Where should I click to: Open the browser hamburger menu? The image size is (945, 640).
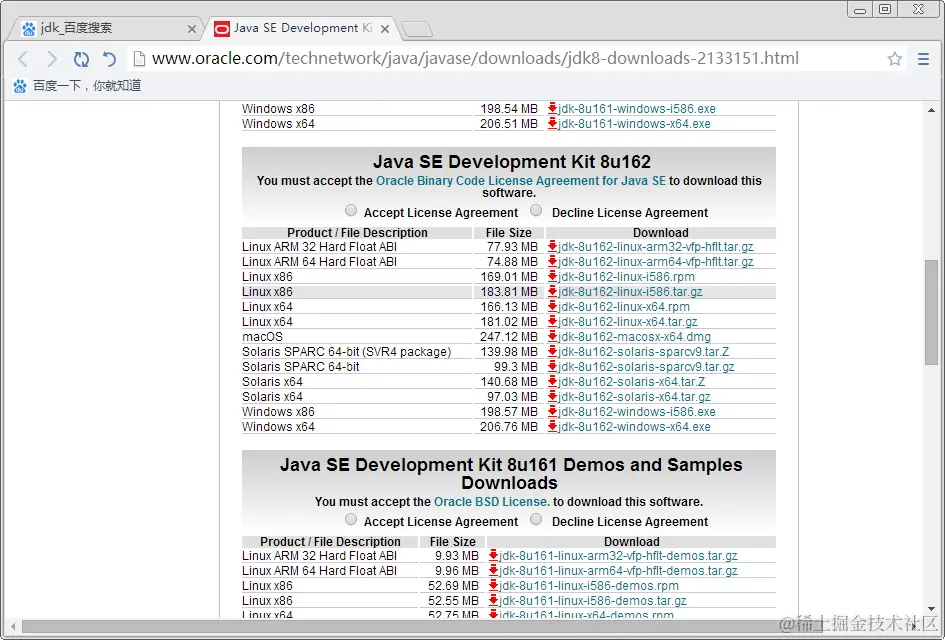click(x=923, y=58)
